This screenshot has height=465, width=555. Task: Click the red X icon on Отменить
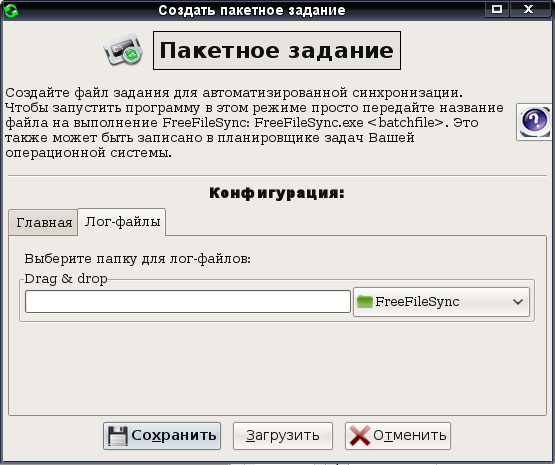(x=359, y=436)
